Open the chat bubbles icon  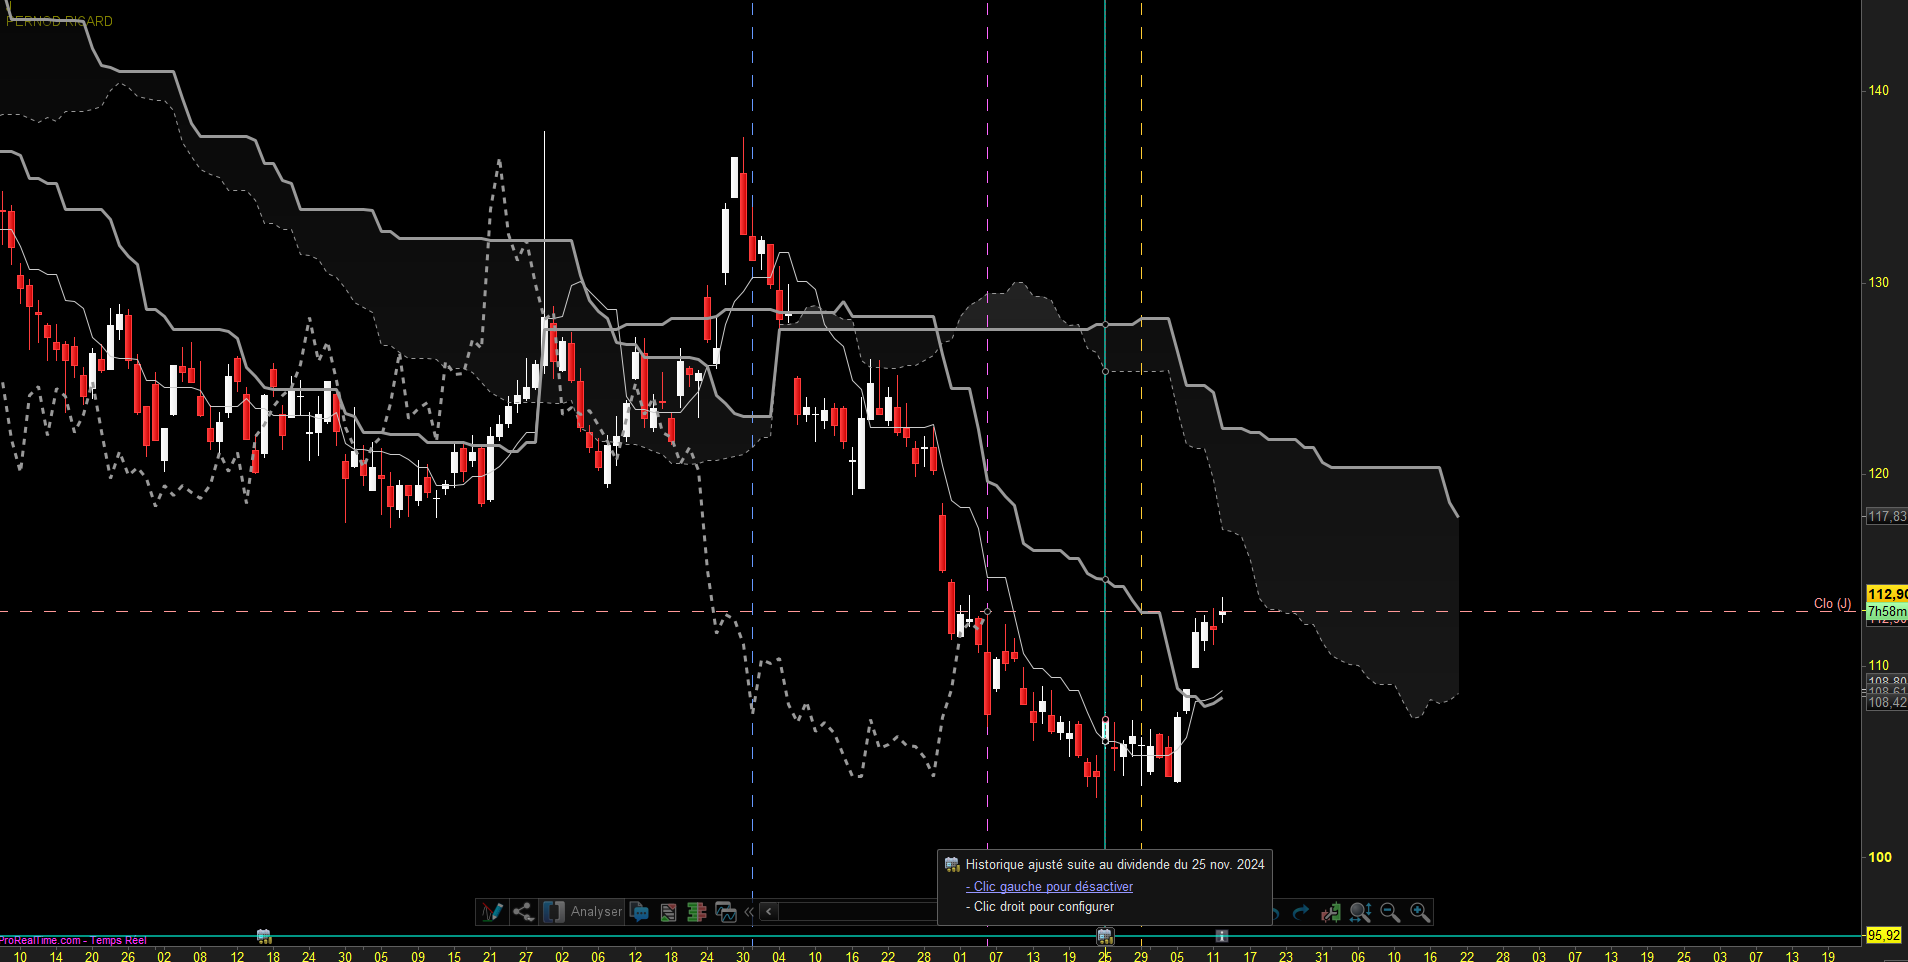point(640,912)
